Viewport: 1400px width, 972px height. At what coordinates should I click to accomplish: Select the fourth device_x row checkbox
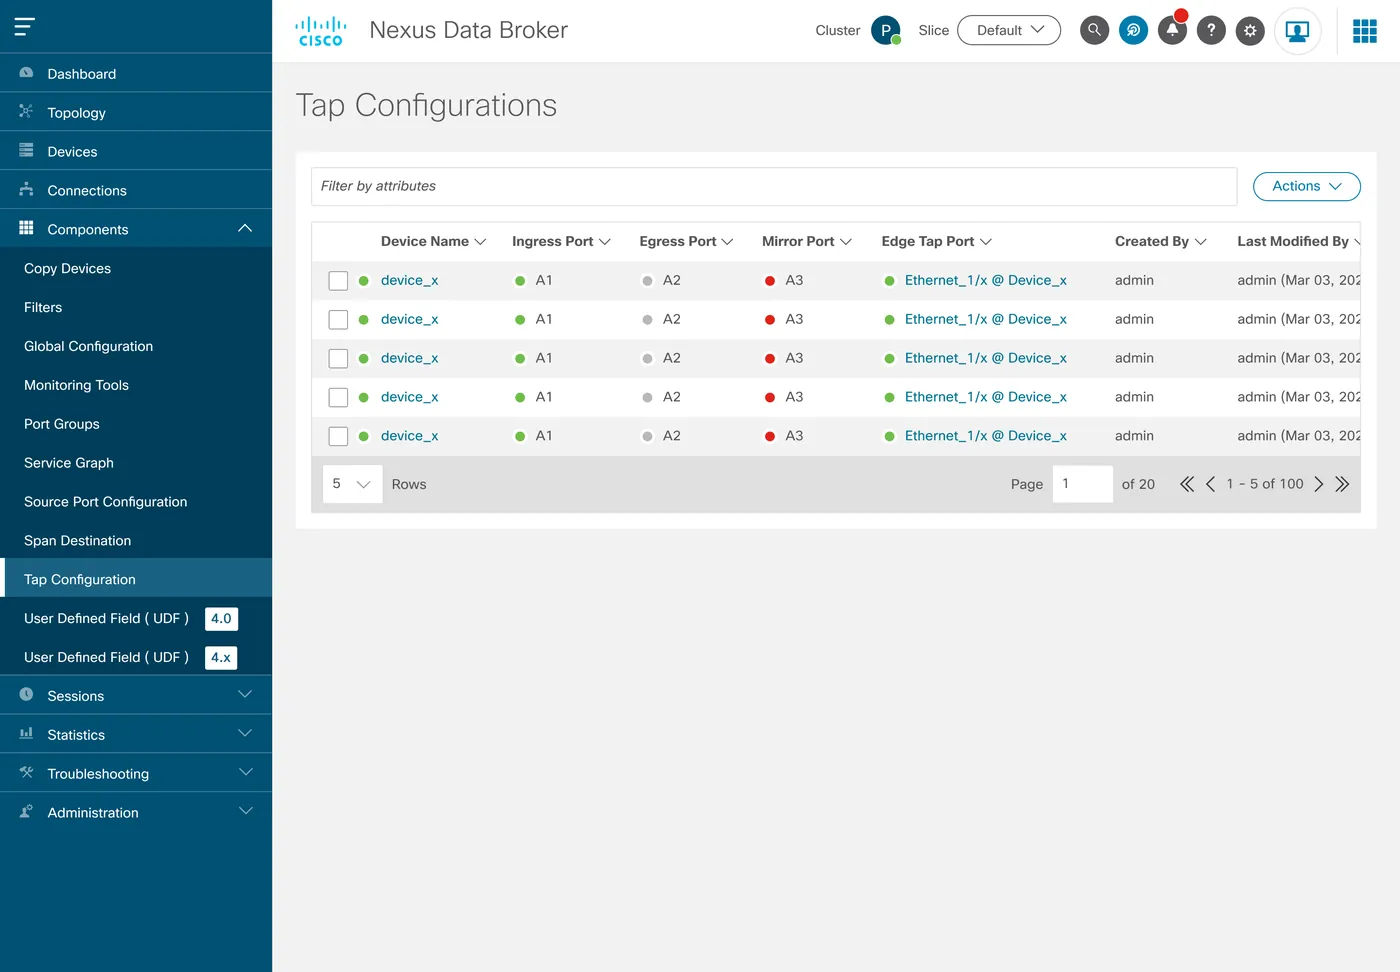point(338,398)
